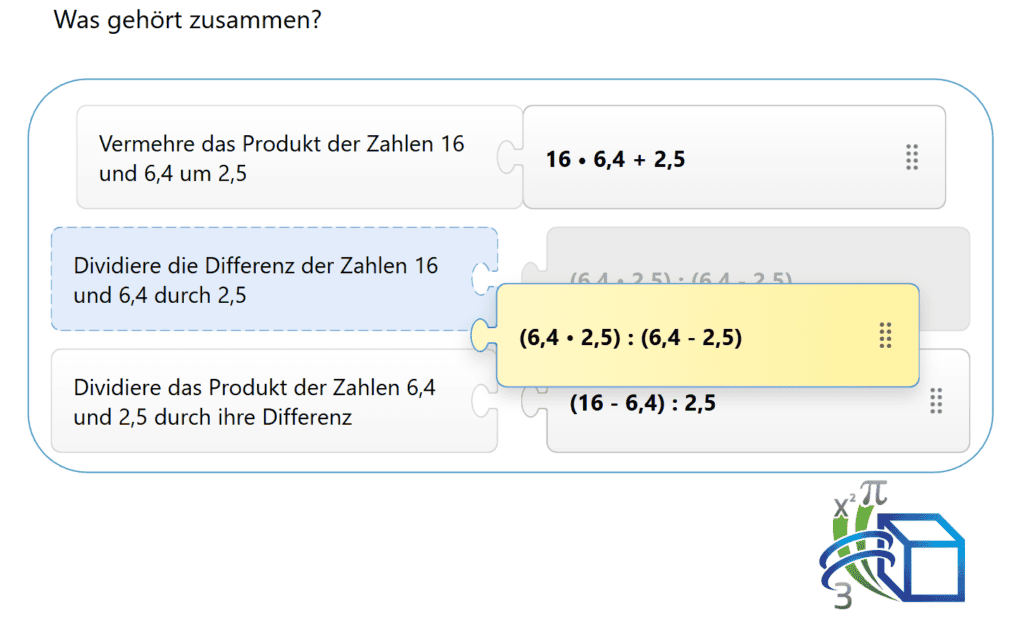Screen dimensions: 1024x636
Task: Select the "Dividiere das Produkt" puzzle piece
Action: point(270,401)
